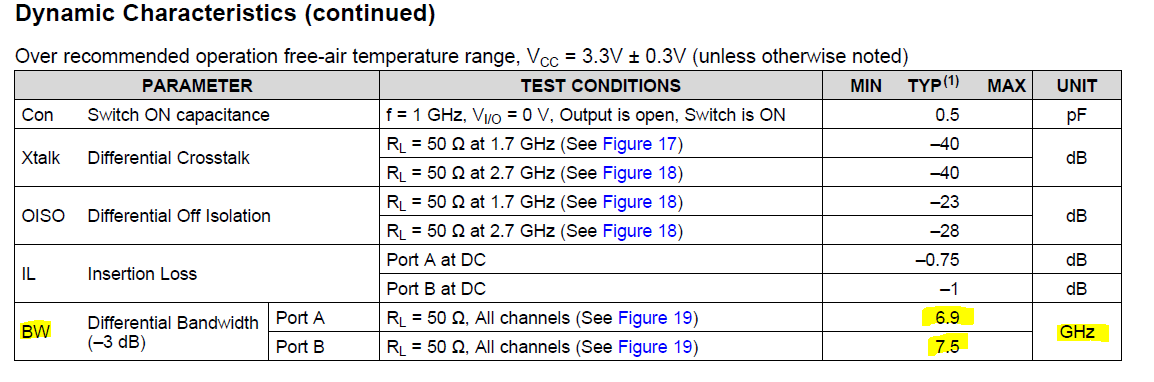Click the highlighted 7.5 typical value
The image size is (1154, 382).
tap(945, 345)
